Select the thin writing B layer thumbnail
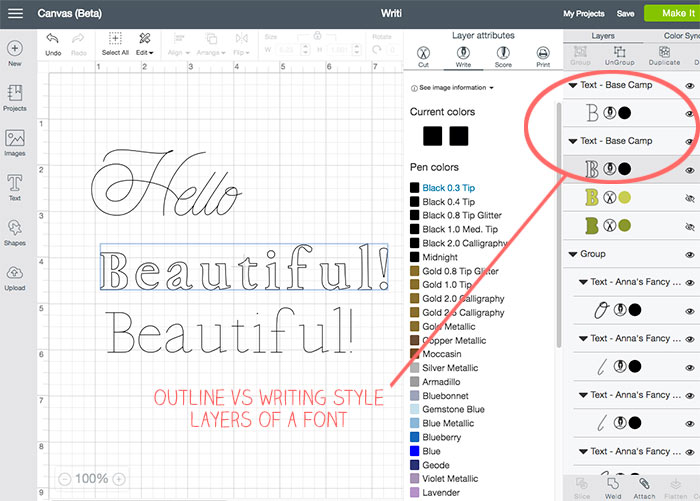Viewport: 700px width, 501px height. [592, 113]
